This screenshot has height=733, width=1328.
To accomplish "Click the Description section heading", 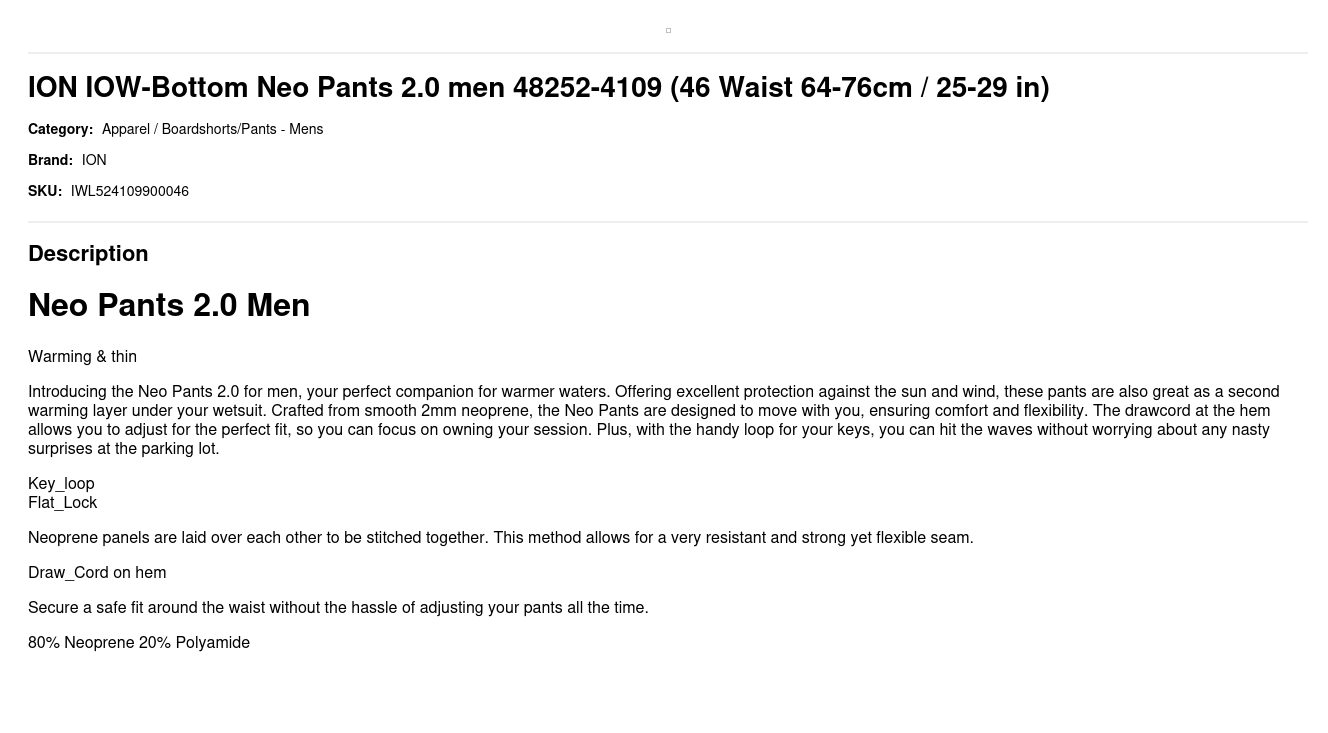I will 88,254.
